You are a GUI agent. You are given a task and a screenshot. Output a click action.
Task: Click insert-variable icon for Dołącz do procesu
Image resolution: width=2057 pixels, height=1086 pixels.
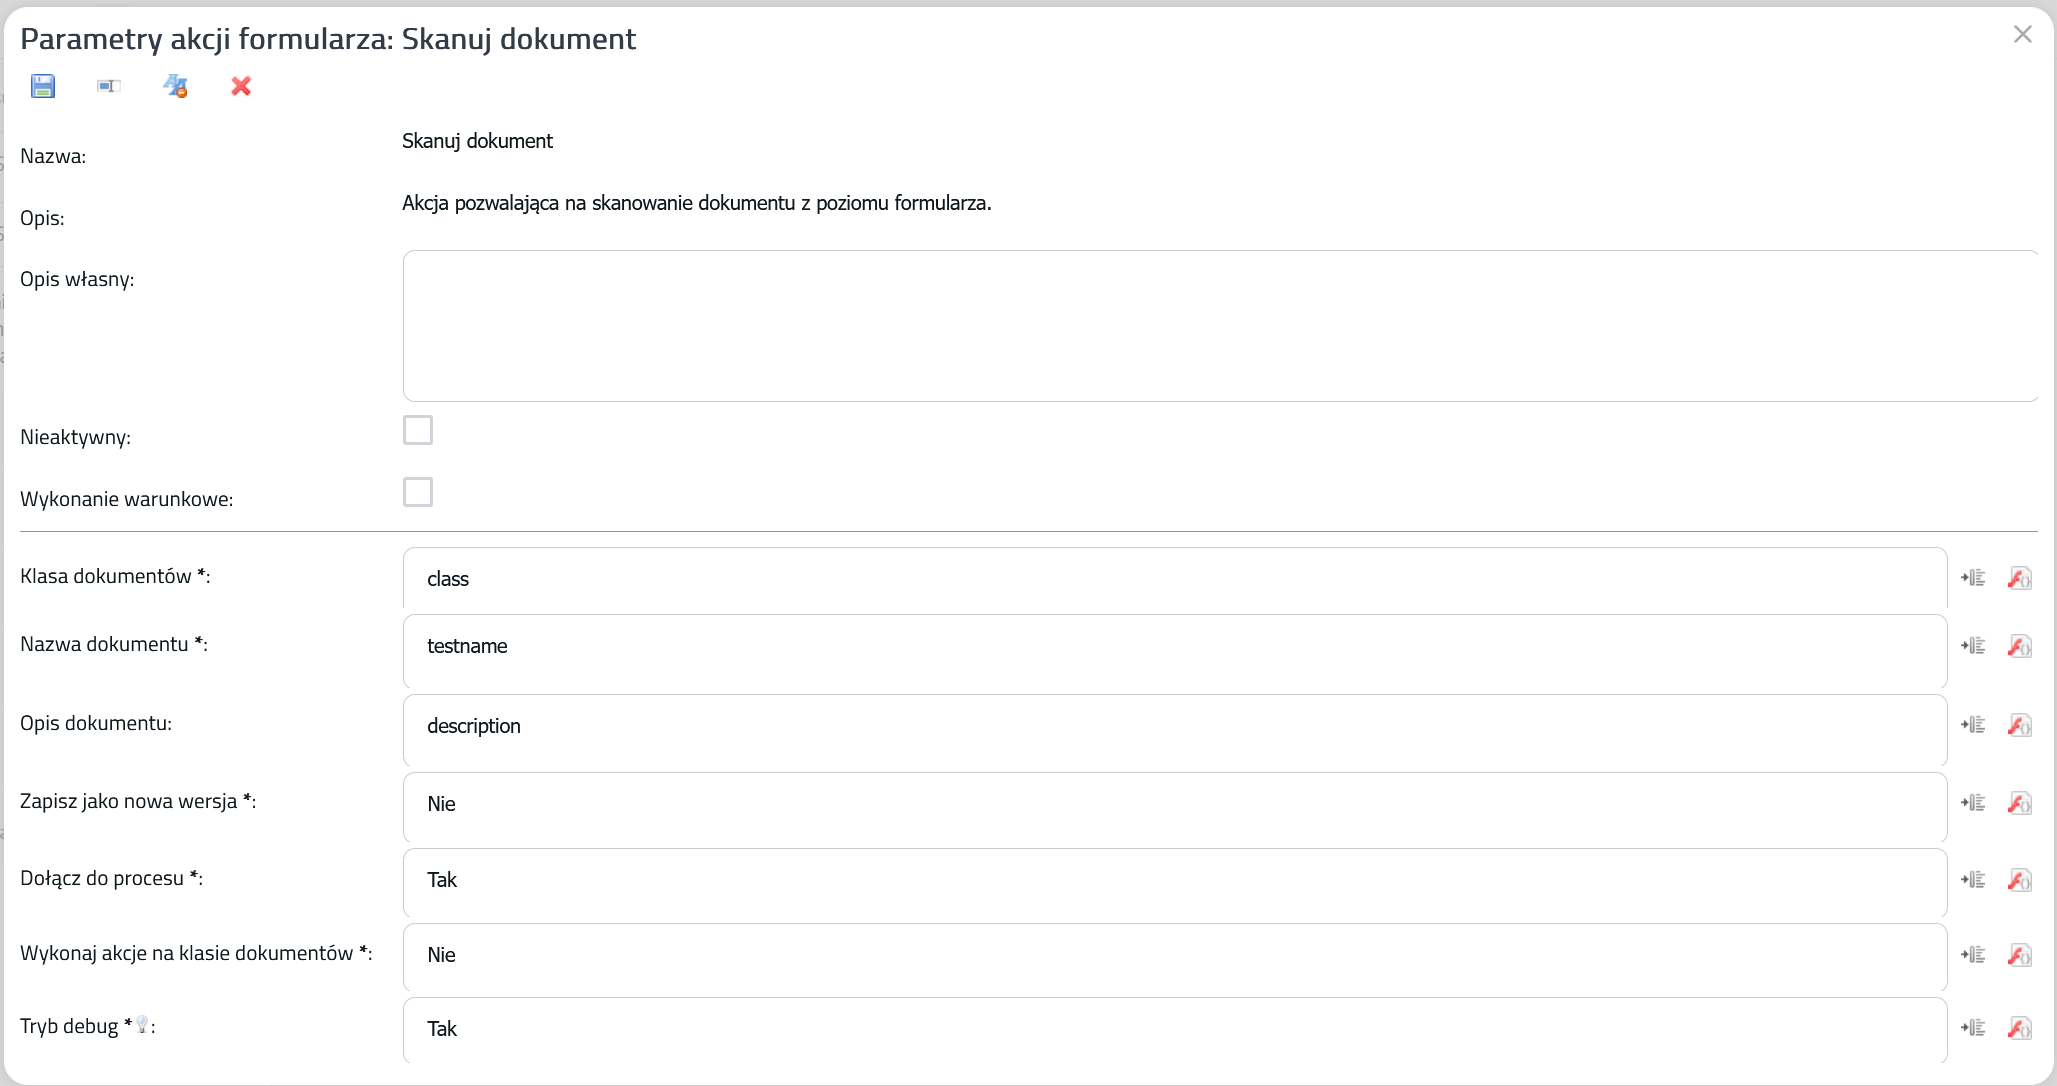tap(1973, 880)
